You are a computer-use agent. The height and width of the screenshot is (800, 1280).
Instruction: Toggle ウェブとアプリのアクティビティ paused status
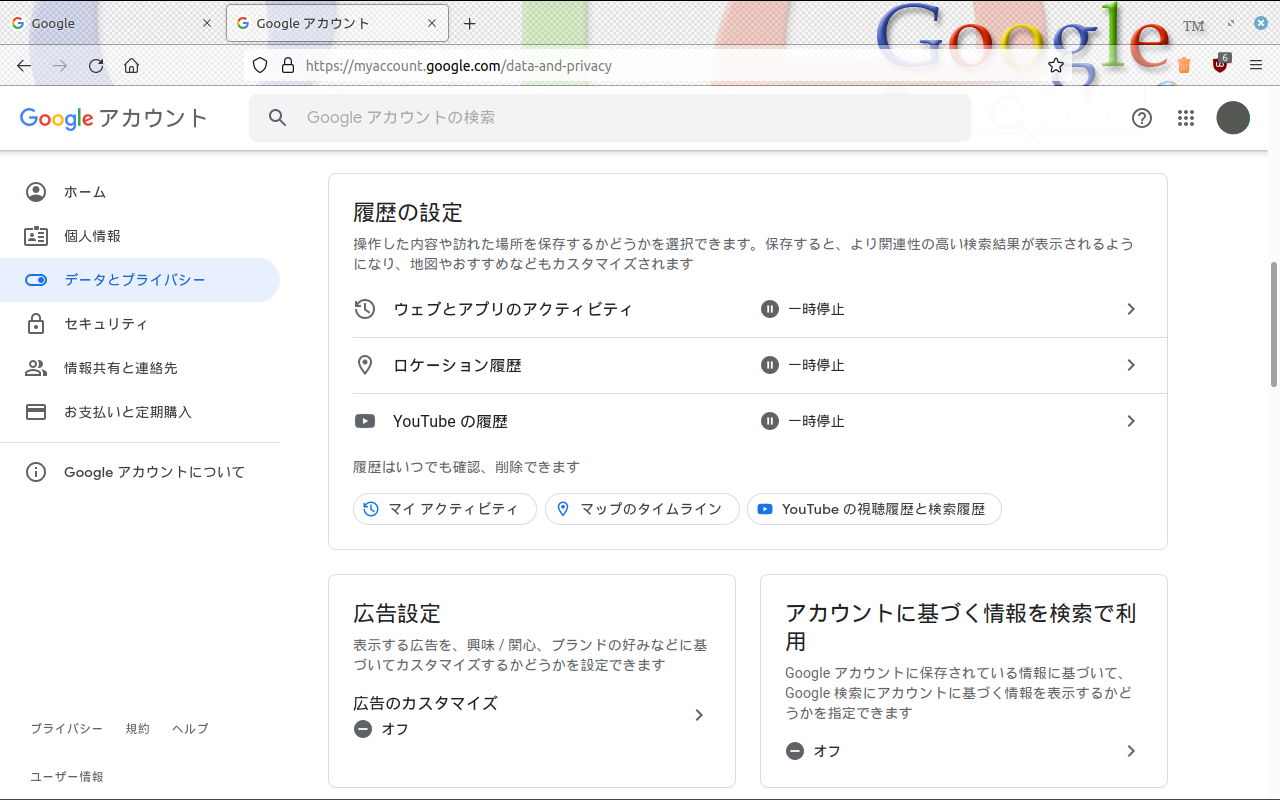802,310
